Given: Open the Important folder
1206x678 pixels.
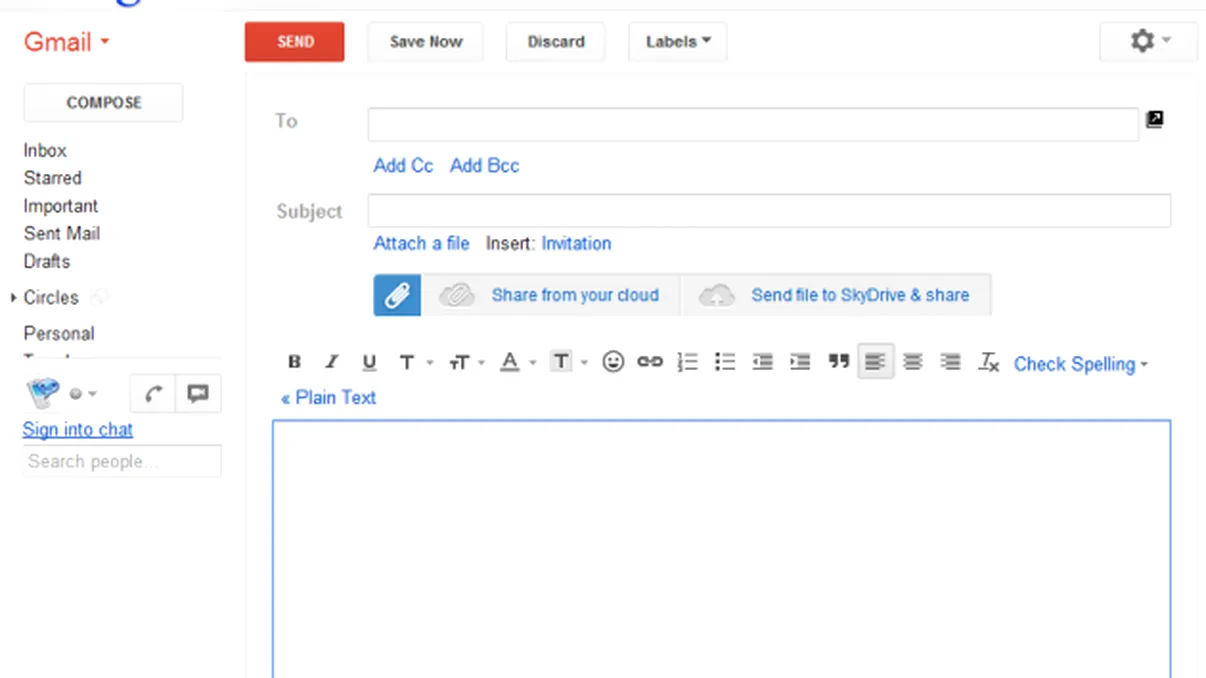Looking at the screenshot, I should [61, 206].
